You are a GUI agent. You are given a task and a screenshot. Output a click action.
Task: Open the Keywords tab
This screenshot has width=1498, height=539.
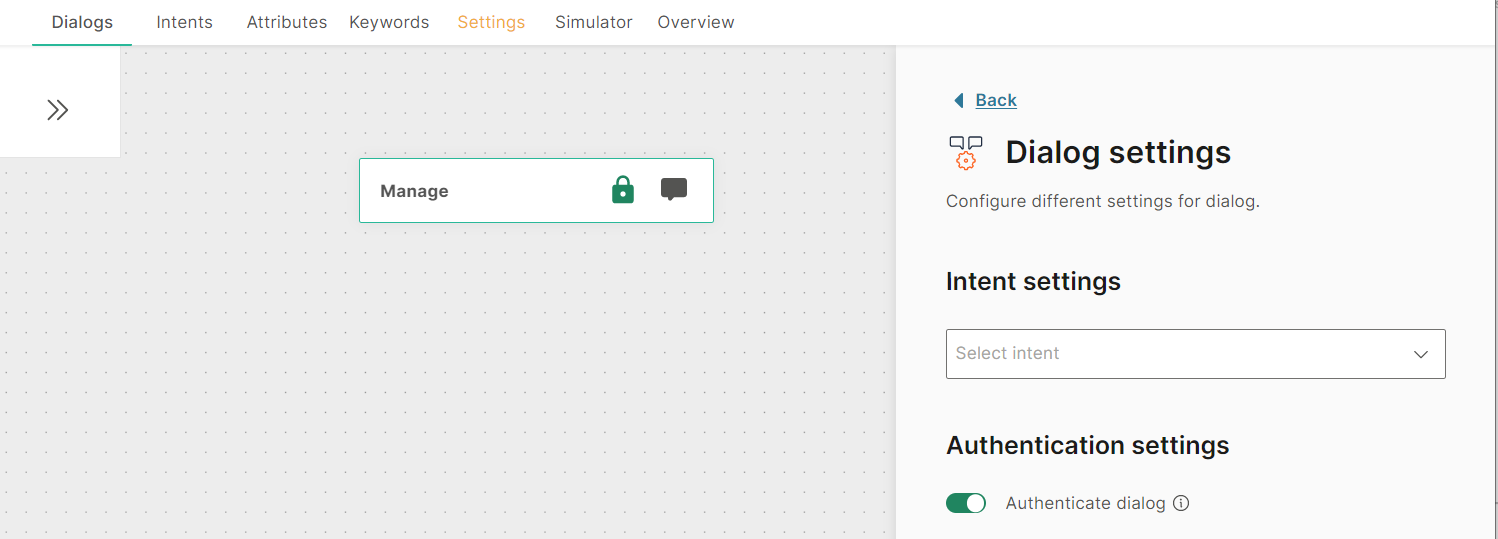389,22
